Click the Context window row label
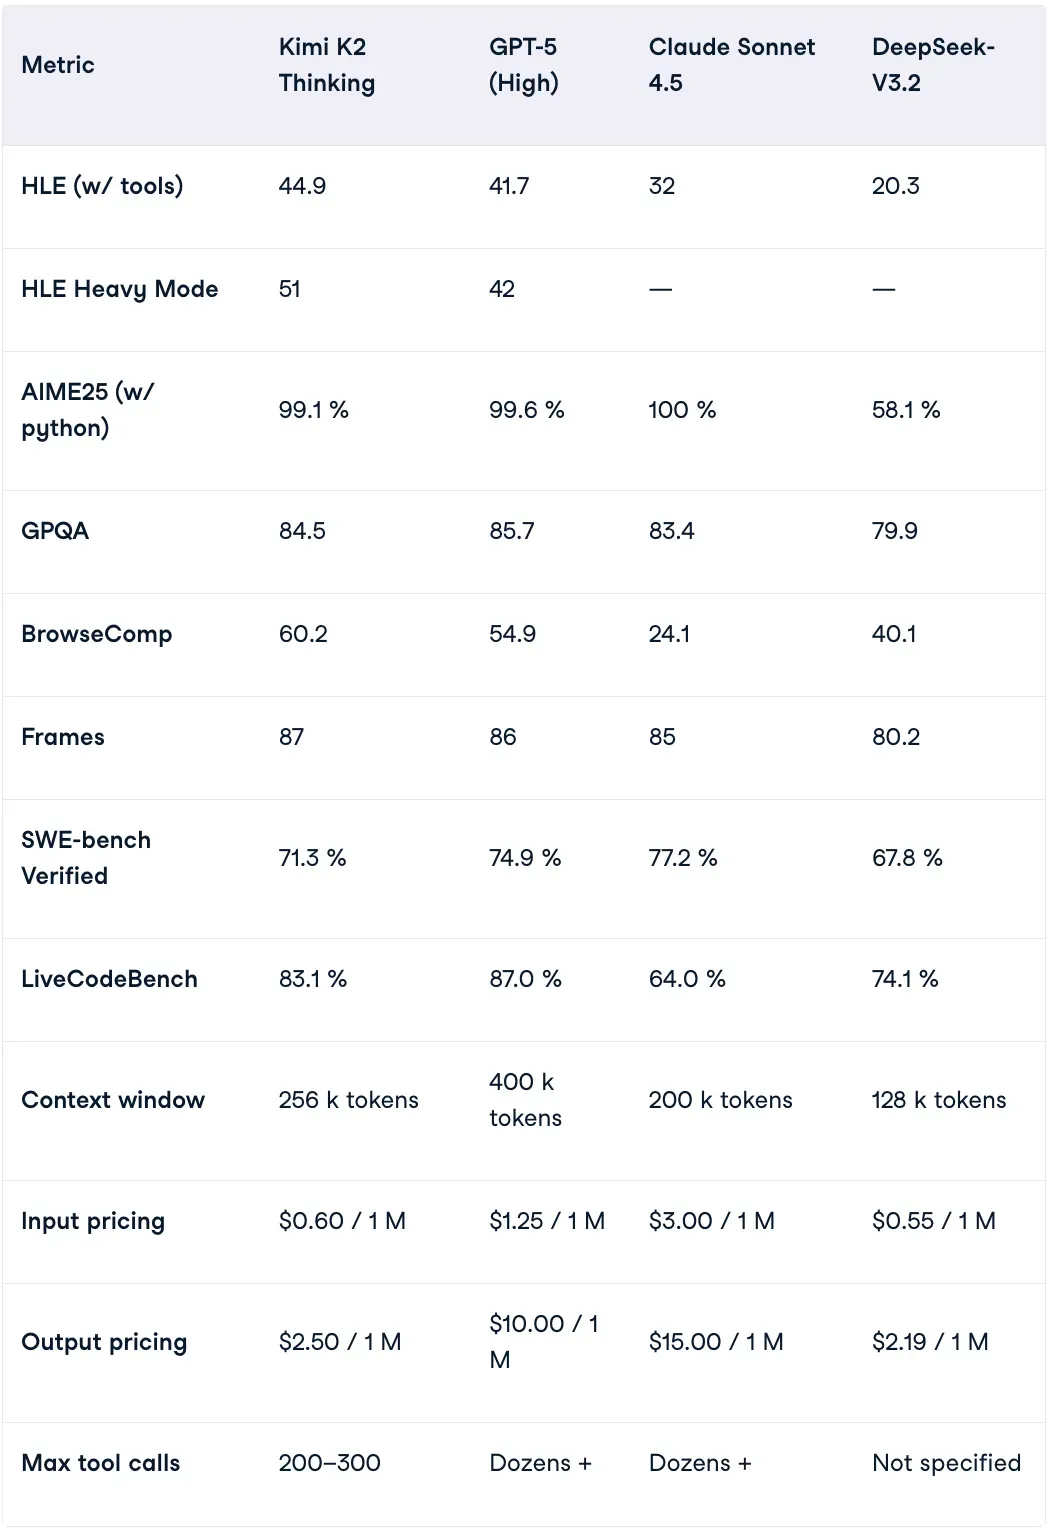This screenshot has width=1058, height=1534. click(113, 1100)
